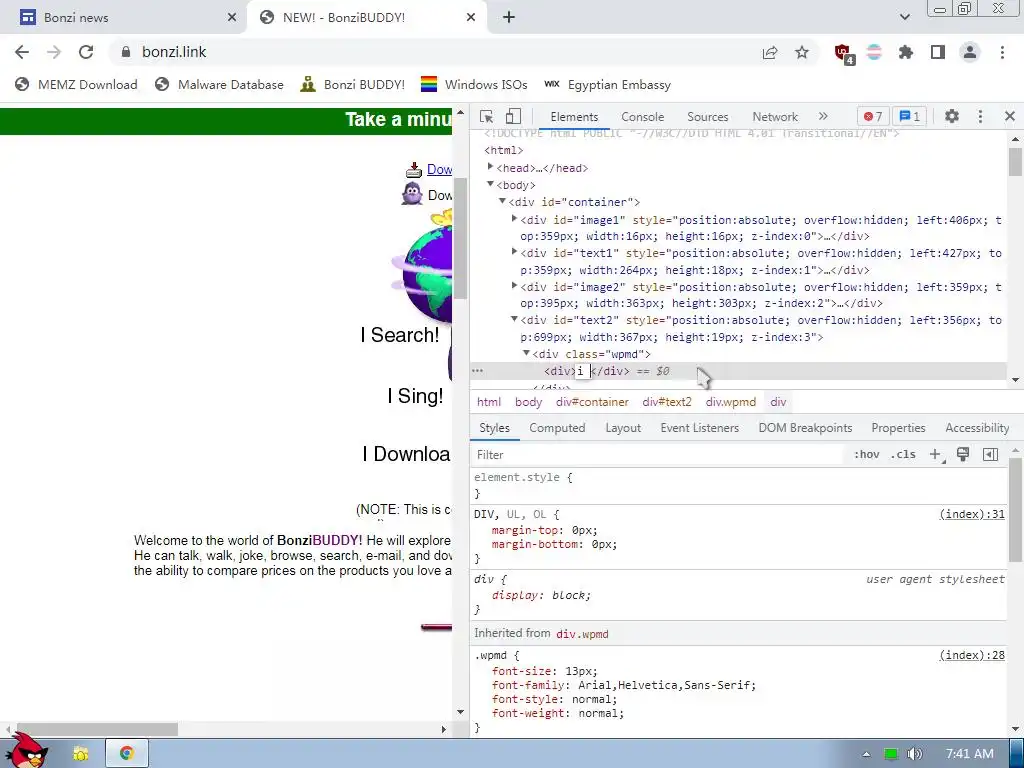The height and width of the screenshot is (768, 1024).
Task: Select div.wpmd in the breadcrumb
Action: tap(731, 402)
